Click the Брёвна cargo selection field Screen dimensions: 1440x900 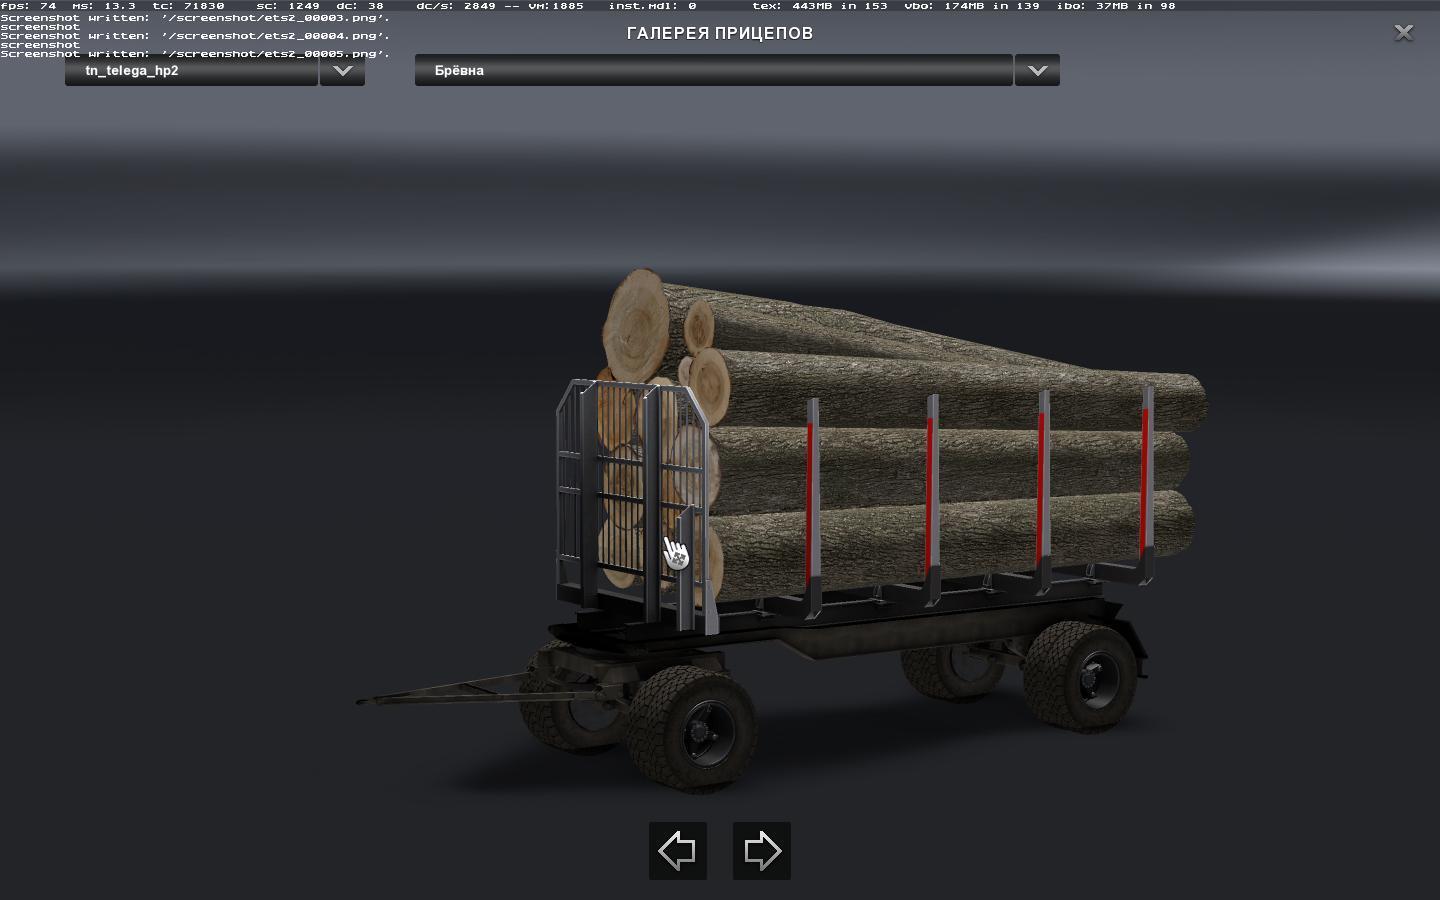click(x=713, y=71)
